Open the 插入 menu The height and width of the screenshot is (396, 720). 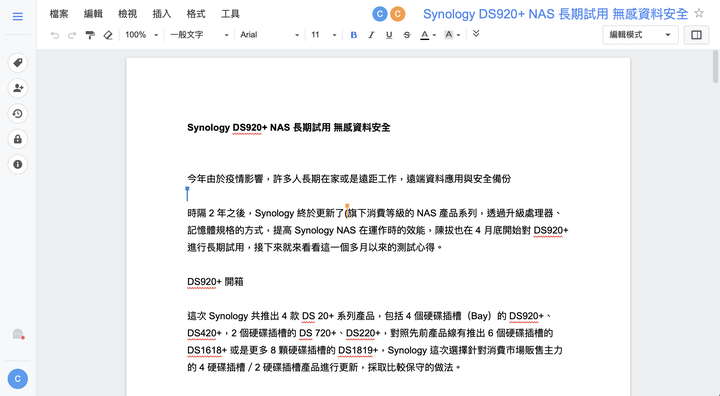(162, 14)
